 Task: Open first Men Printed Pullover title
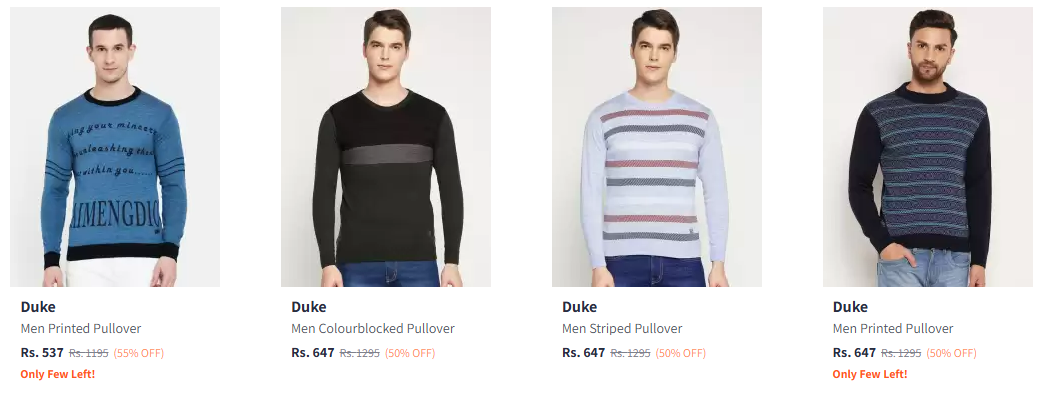pyautogui.click(x=81, y=329)
